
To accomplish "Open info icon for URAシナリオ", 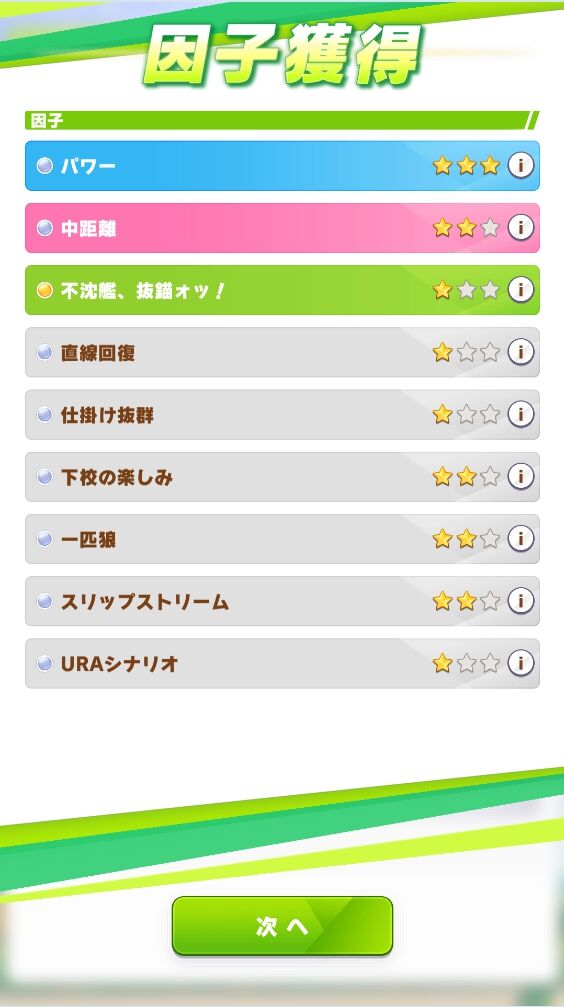I will (x=520, y=663).
